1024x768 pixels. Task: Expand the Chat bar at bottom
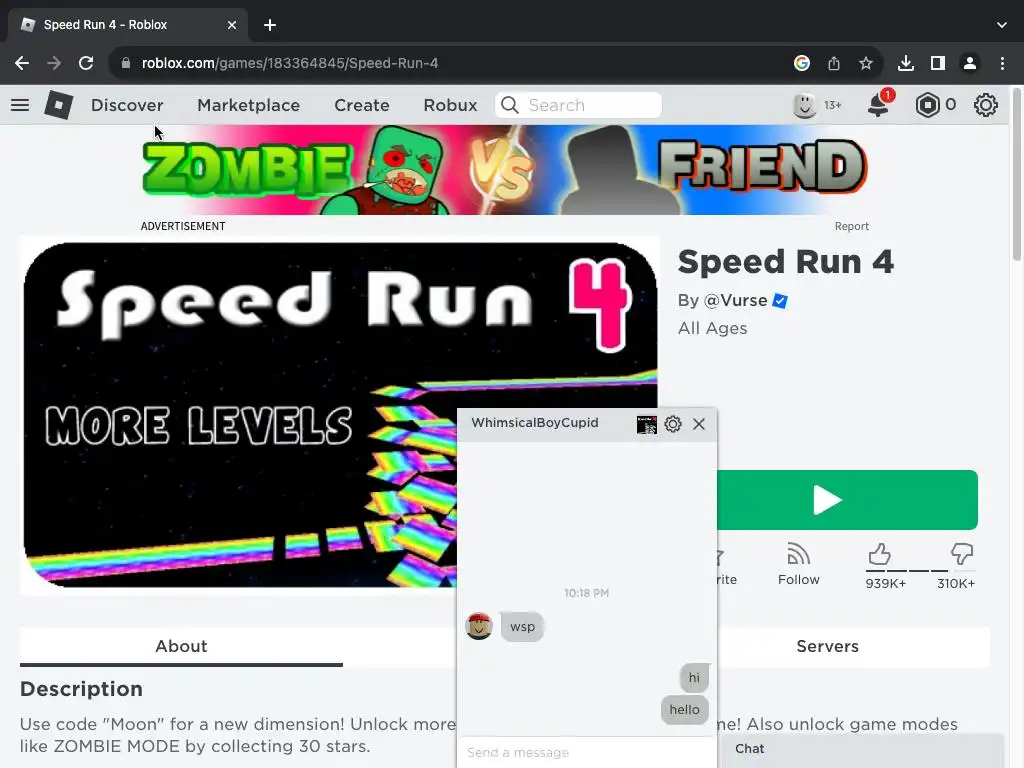point(862,750)
